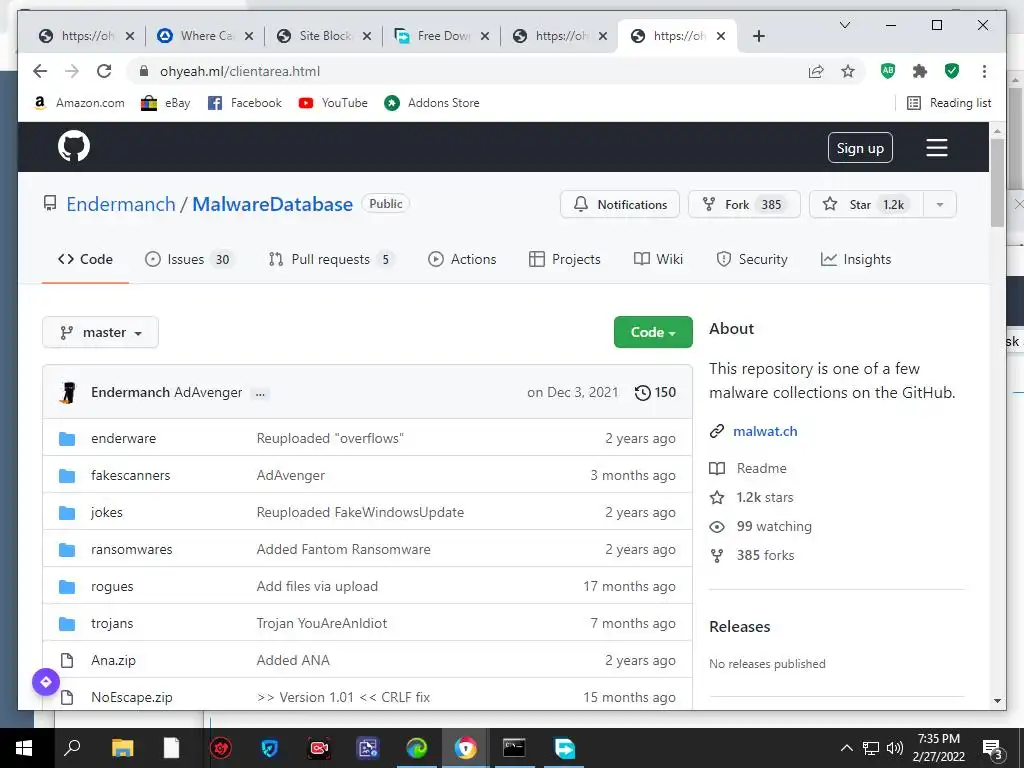Open the Extensions puzzle icon
Image resolution: width=1024 pixels, height=768 pixels.
(x=920, y=71)
